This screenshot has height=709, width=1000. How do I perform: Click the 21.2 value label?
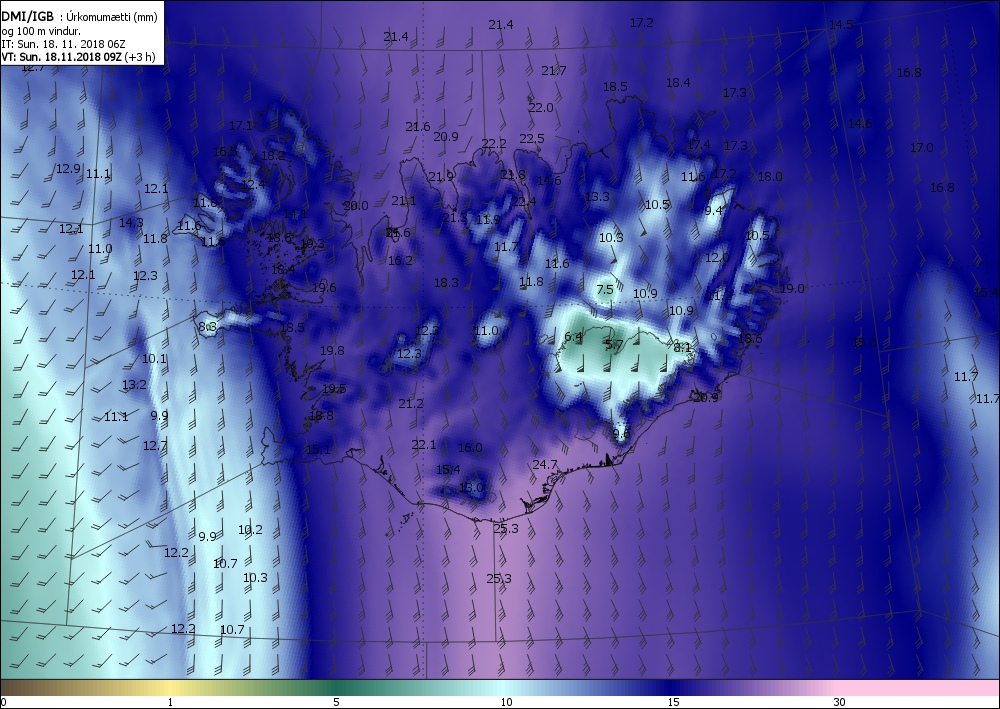pos(411,404)
